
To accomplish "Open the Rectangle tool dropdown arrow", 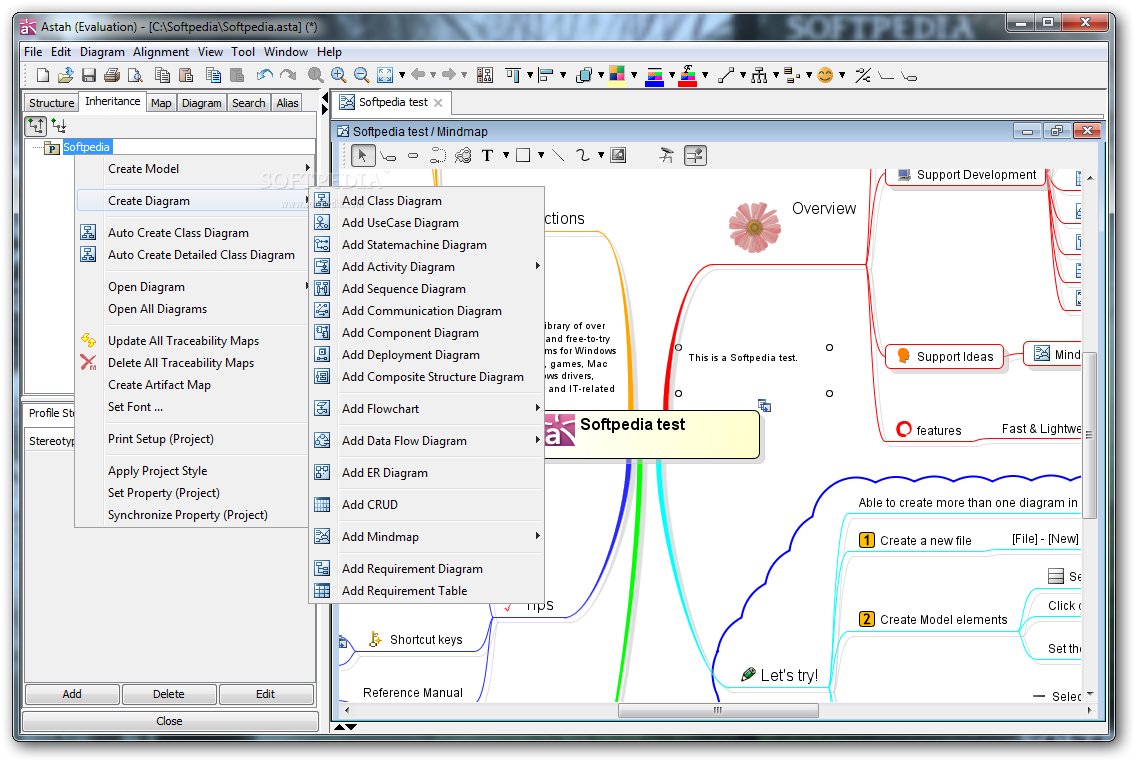I will (x=541, y=155).
